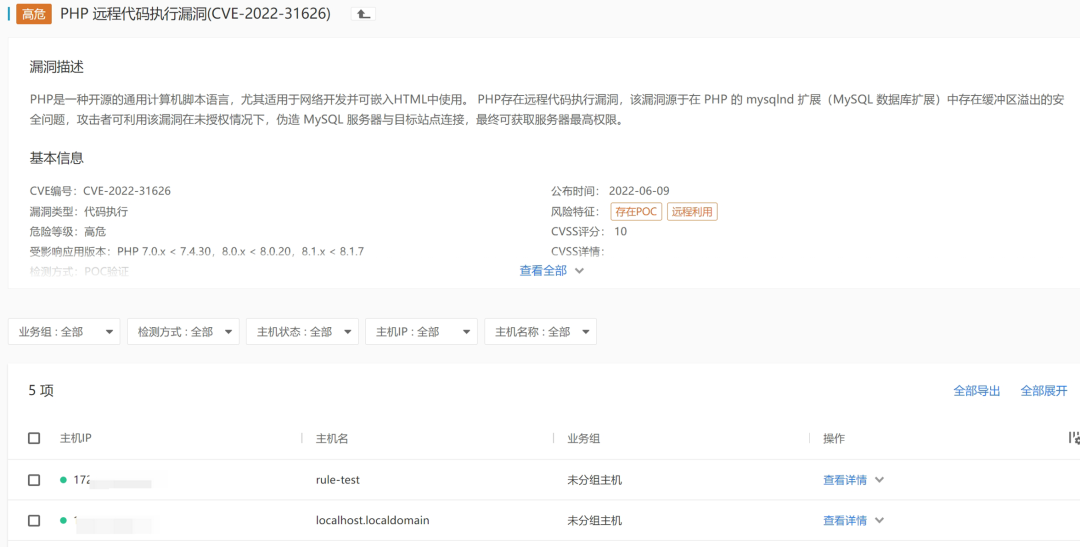Click the rule-test host name
This screenshot has width=1080, height=547.
pos(338,480)
